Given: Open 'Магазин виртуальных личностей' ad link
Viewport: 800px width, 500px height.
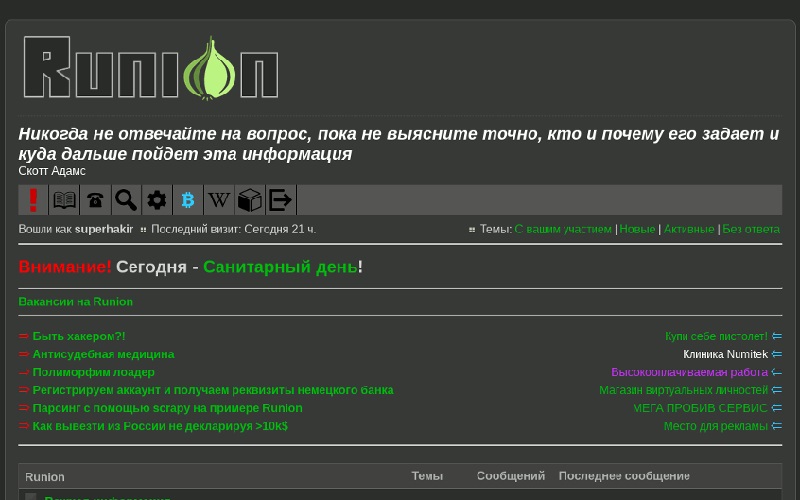Looking at the screenshot, I should (x=684, y=390).
